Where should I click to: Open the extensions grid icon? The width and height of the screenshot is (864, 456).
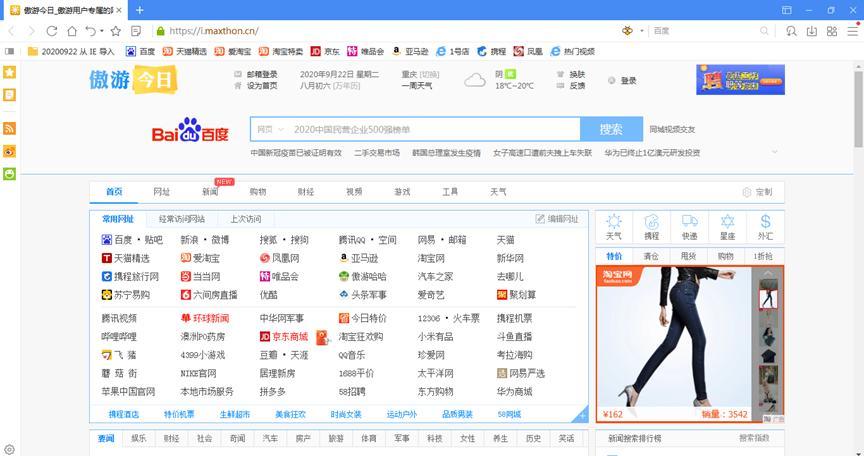(832, 31)
